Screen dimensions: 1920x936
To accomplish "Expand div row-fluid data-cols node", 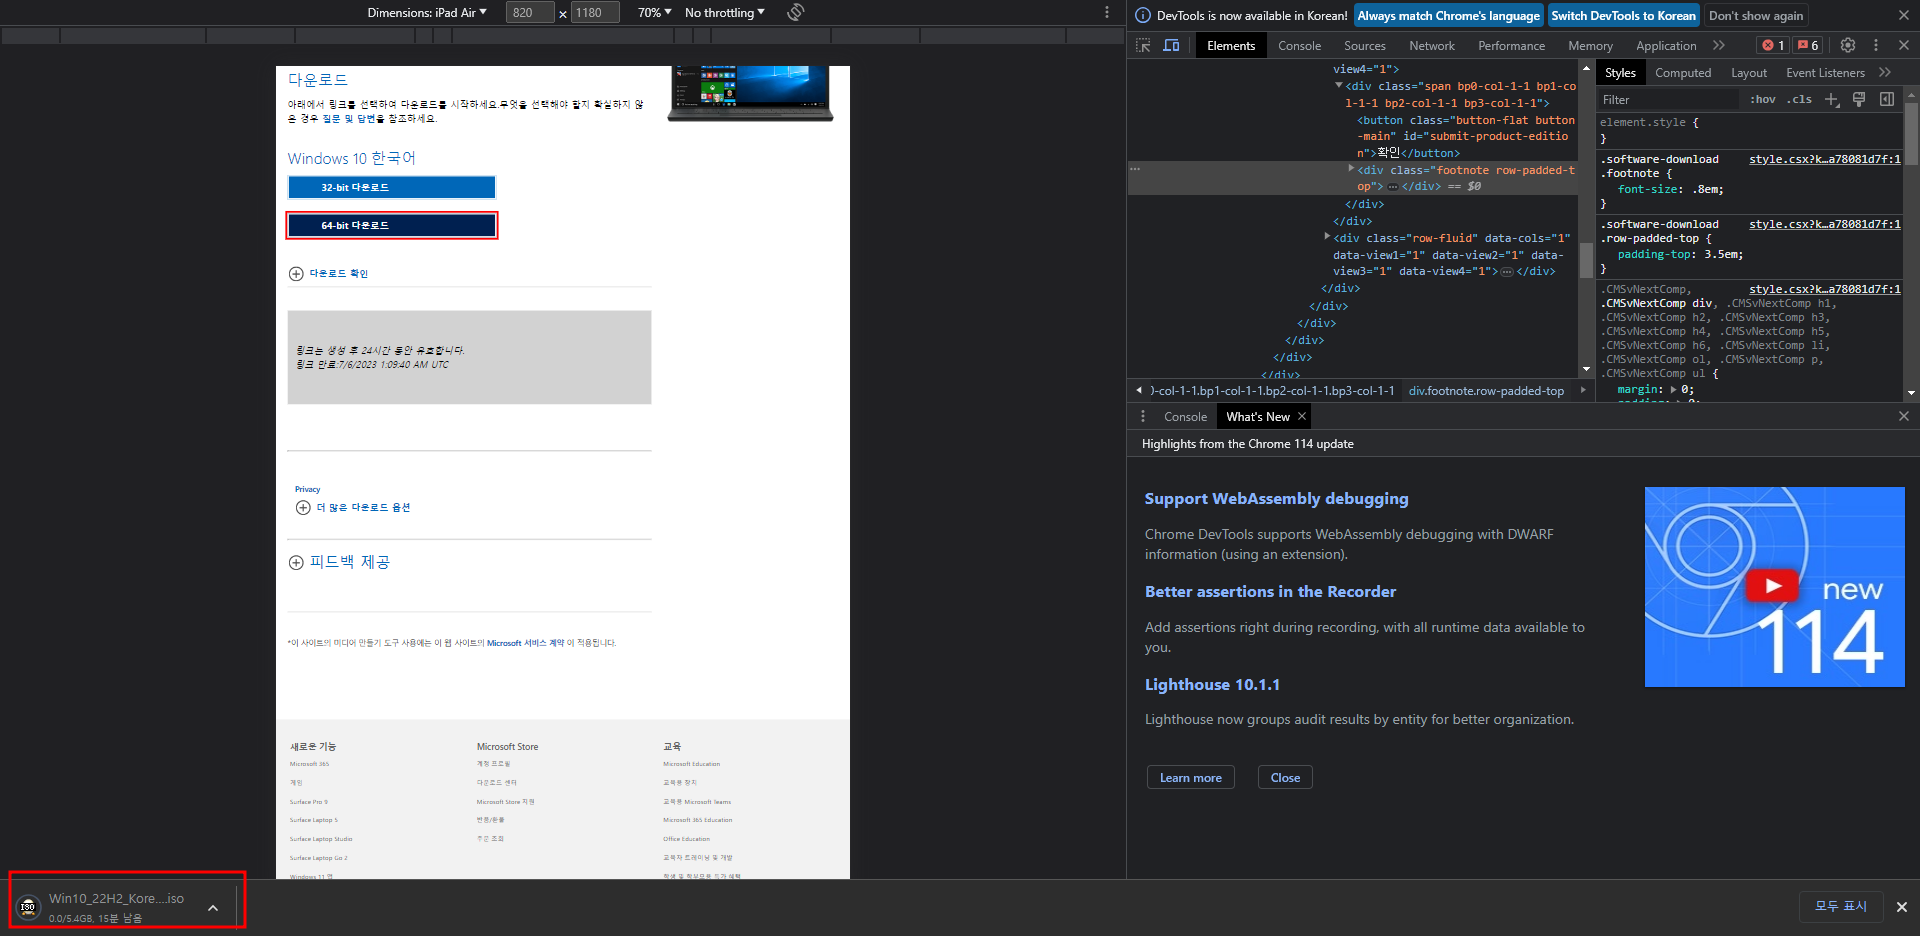I will [1327, 237].
